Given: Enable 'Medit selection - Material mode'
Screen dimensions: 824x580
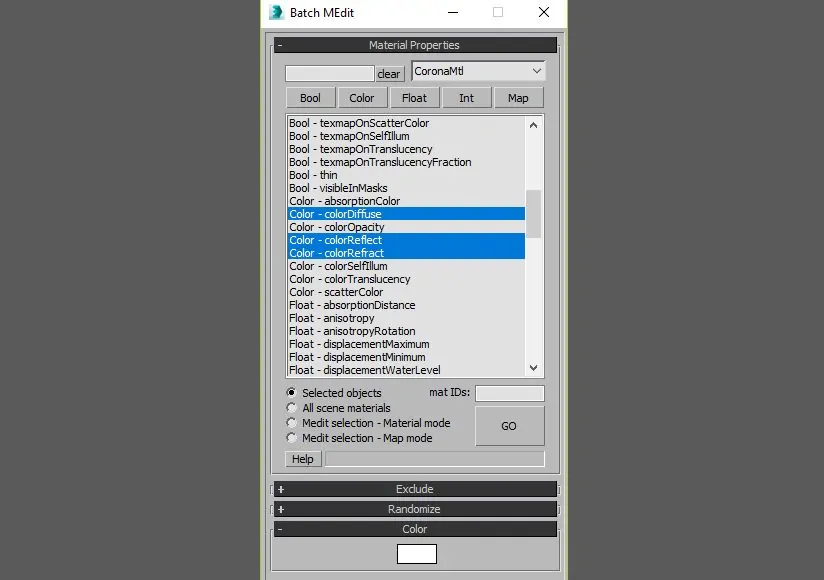Looking at the screenshot, I should click(292, 423).
